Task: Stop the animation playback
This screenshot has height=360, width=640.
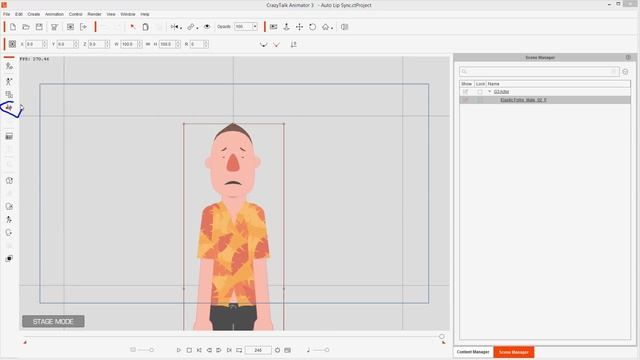Action: [x=189, y=350]
